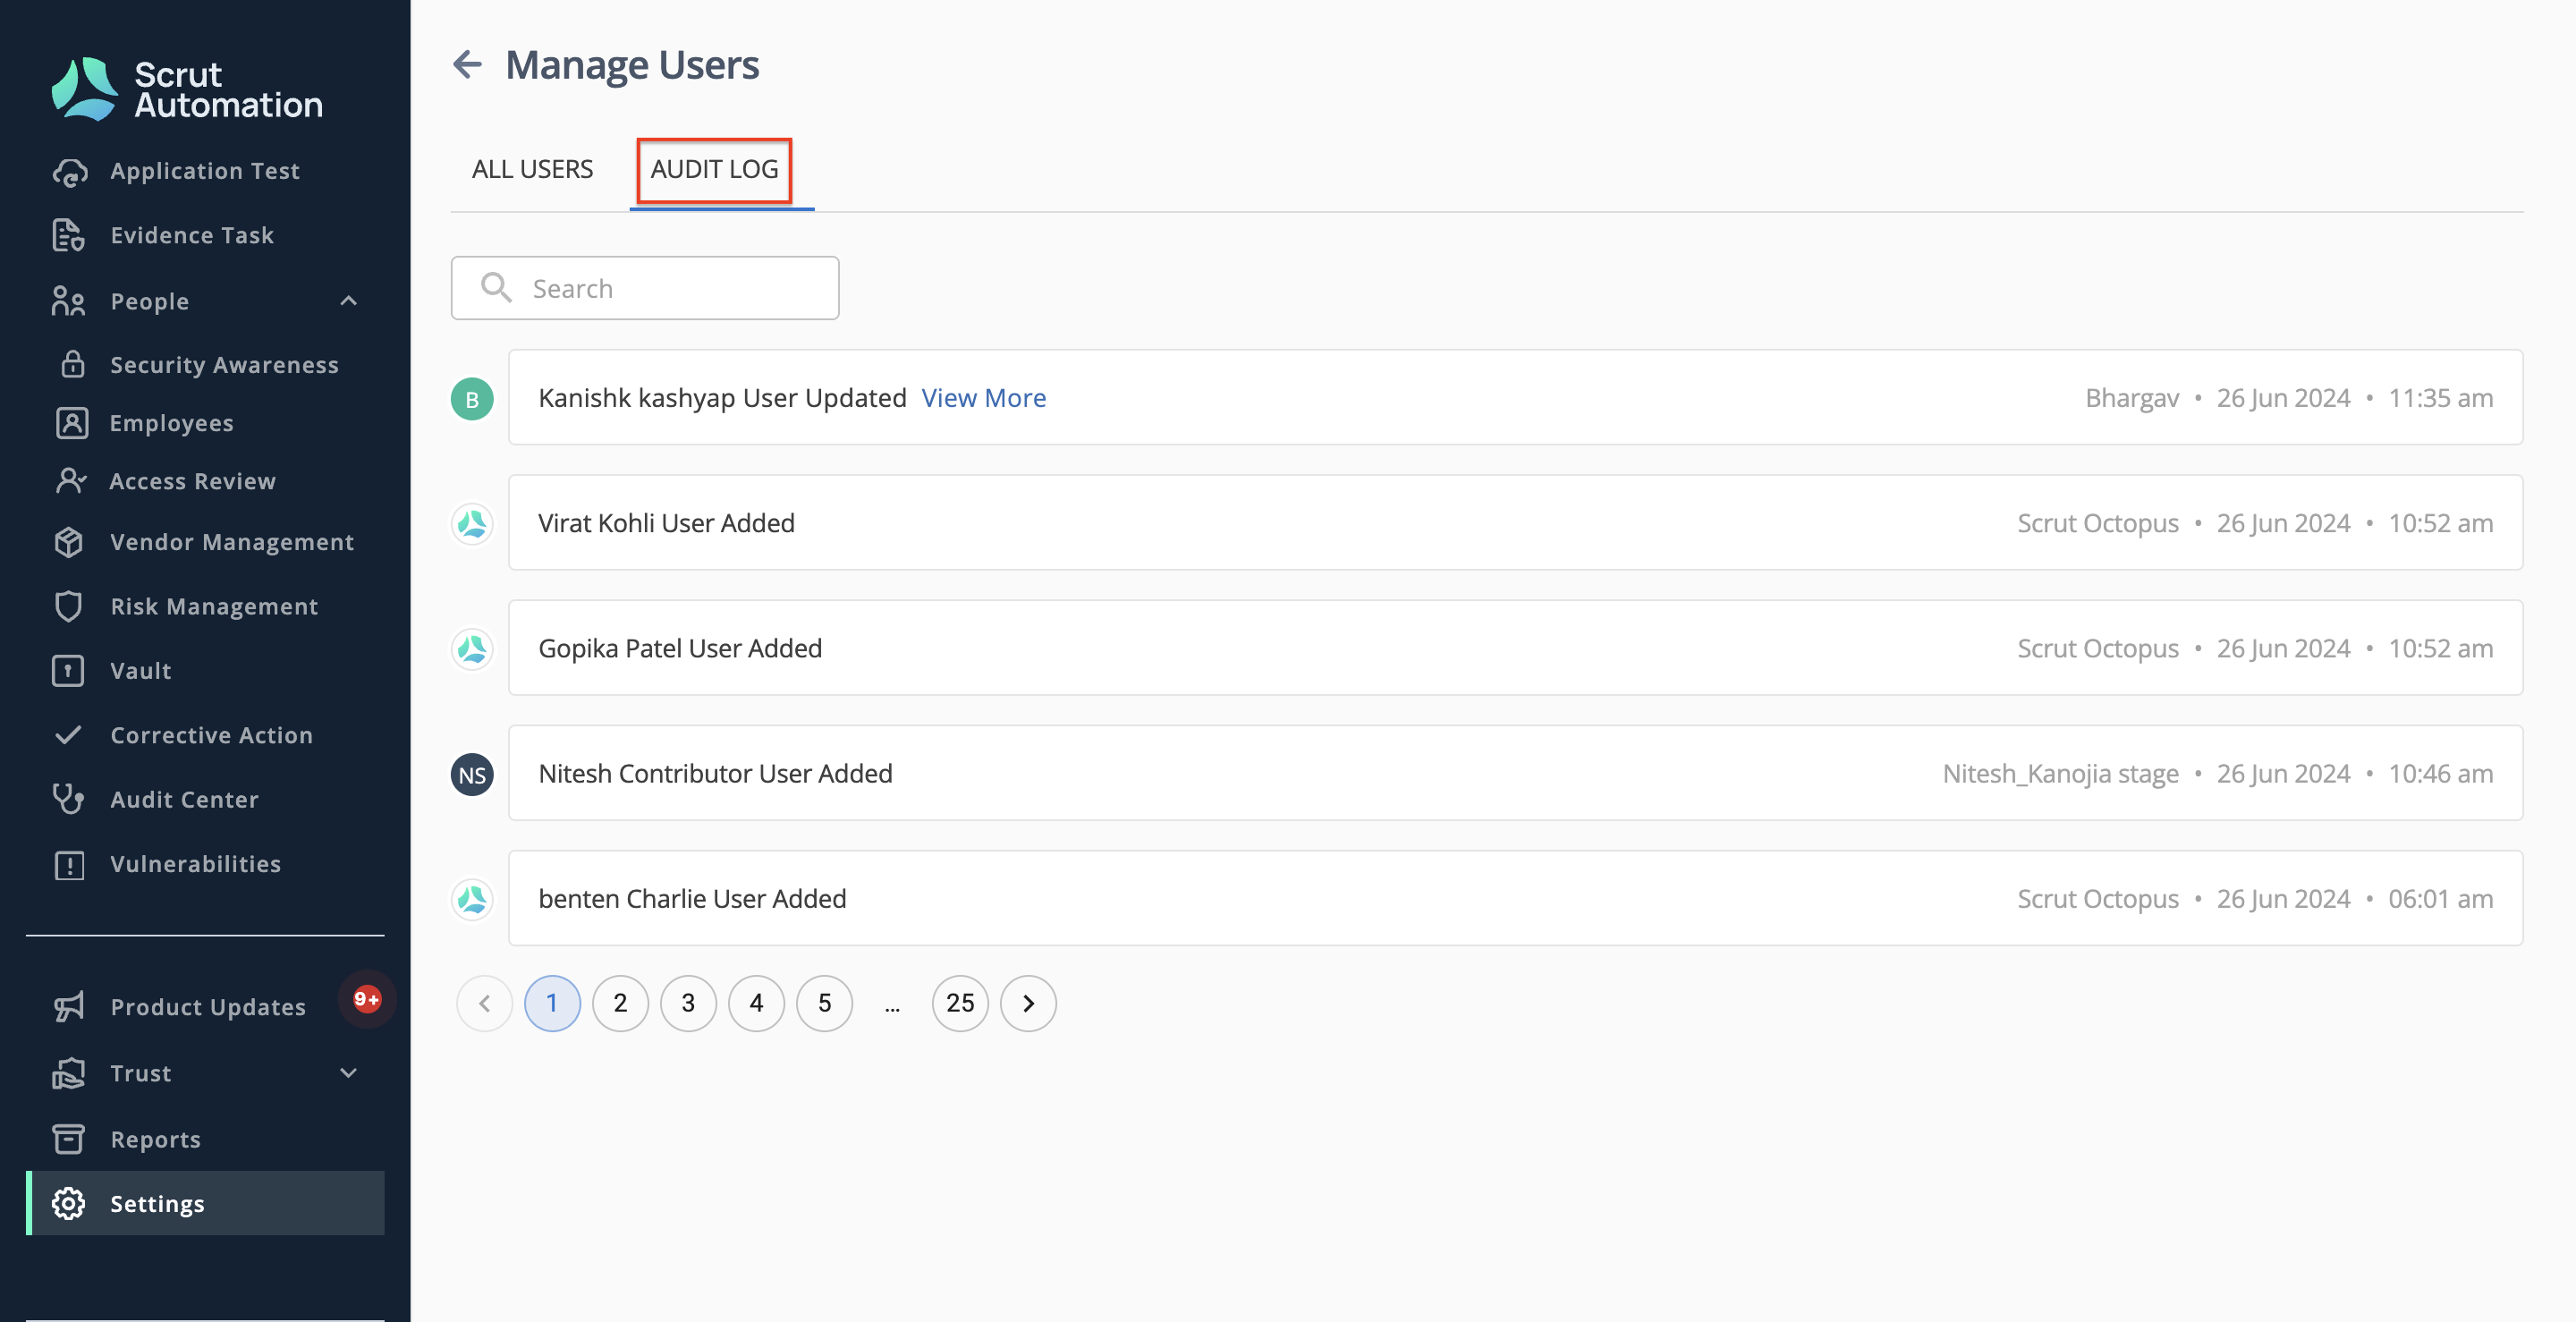Select the AUDIT LOG tab

[714, 169]
